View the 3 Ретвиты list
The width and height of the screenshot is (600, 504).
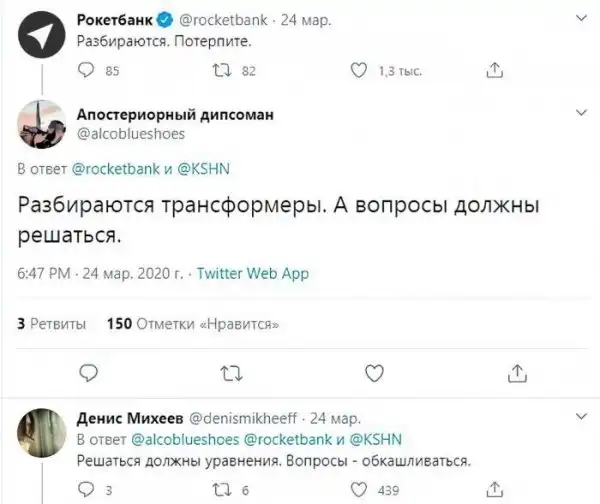pyautogui.click(x=51, y=323)
